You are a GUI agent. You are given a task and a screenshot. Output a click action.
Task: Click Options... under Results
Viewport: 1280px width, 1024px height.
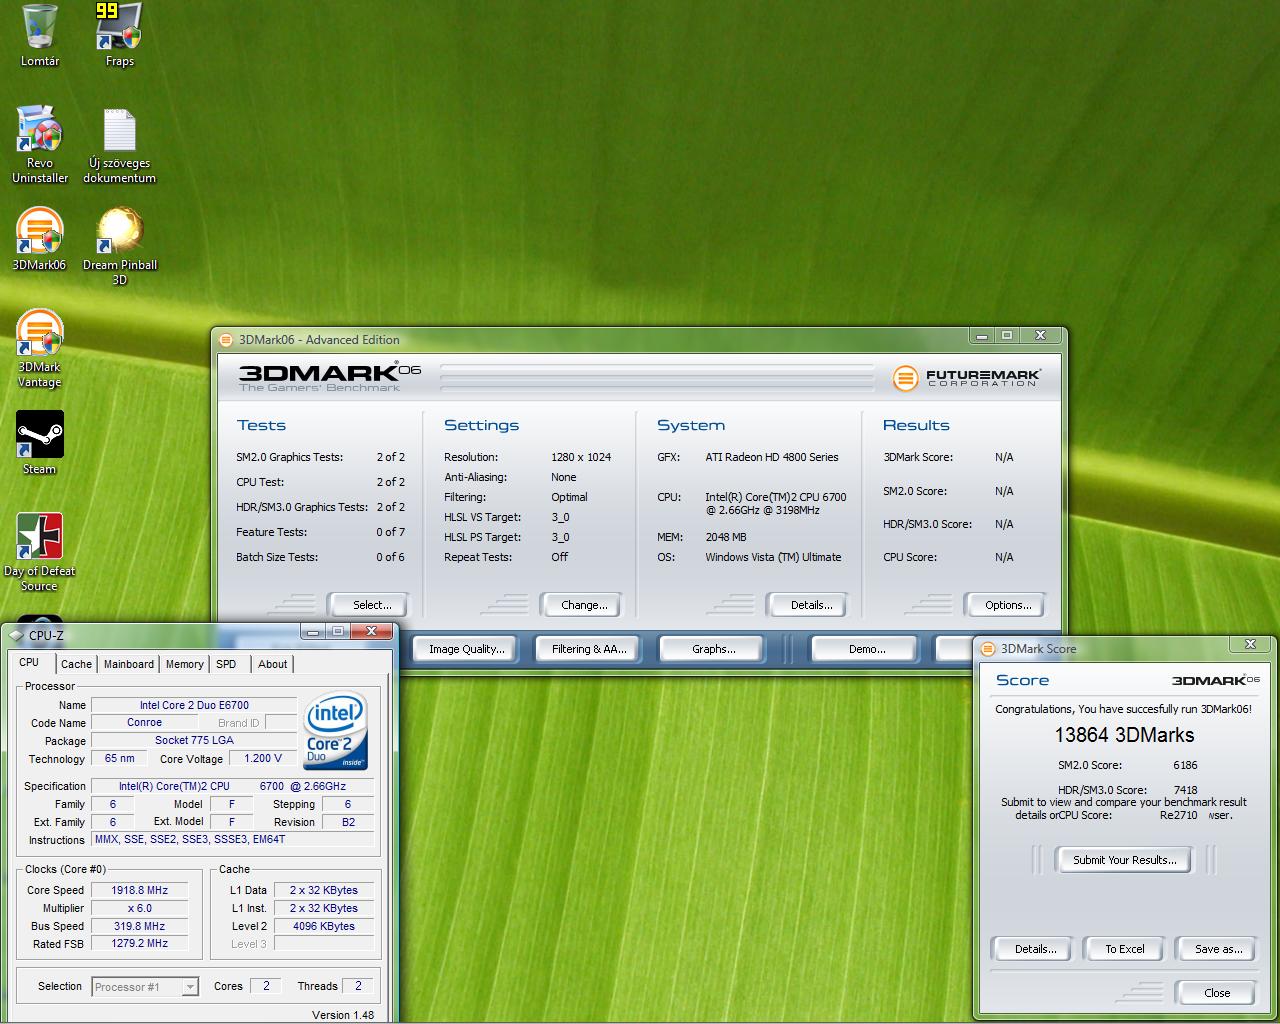pos(1007,605)
